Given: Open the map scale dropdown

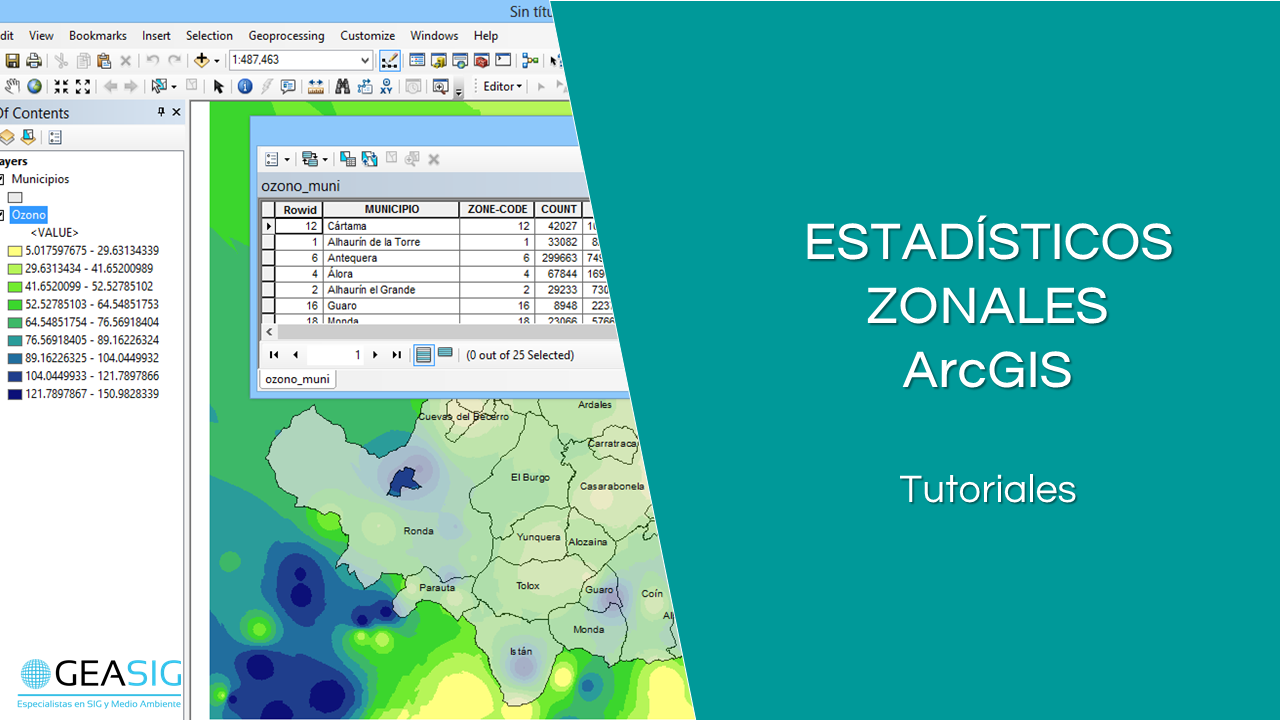Looking at the screenshot, I should pyautogui.click(x=365, y=61).
